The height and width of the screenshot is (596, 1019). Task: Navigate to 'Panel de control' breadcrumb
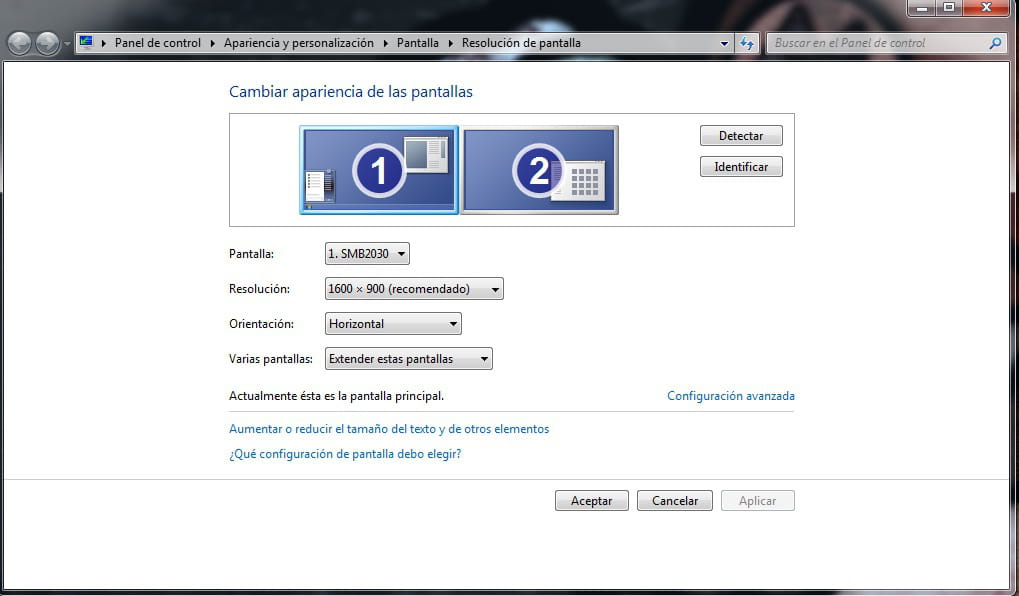pyautogui.click(x=158, y=43)
